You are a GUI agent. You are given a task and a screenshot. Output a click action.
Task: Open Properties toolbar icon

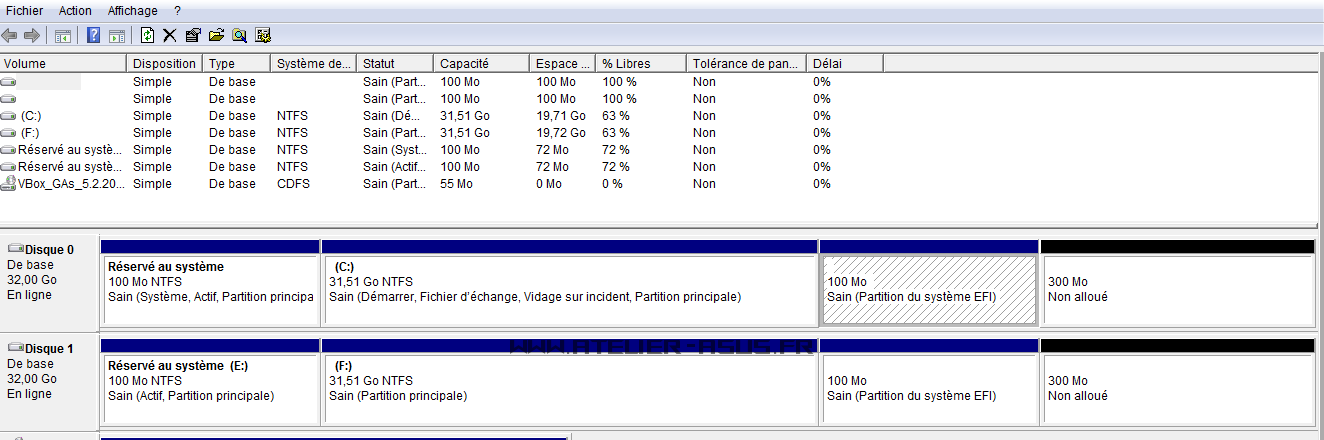(193, 35)
